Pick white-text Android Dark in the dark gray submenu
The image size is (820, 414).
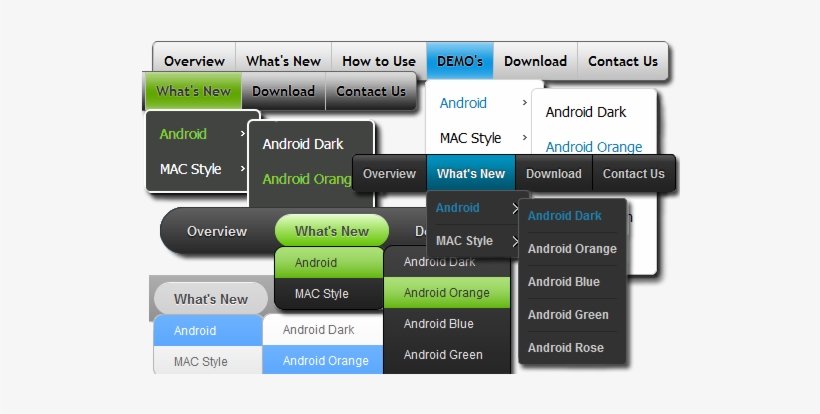pos(303,144)
